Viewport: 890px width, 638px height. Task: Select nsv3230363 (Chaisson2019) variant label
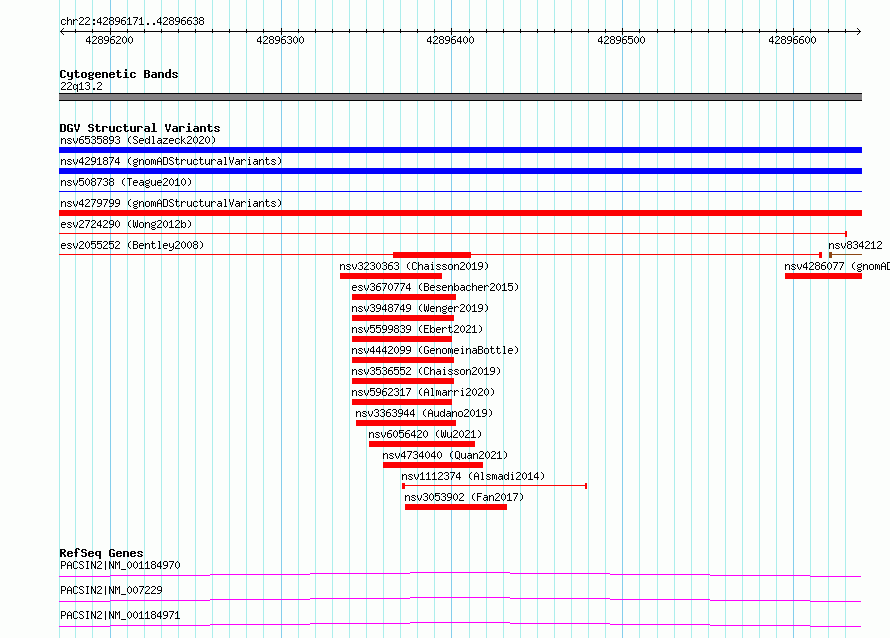point(414,266)
